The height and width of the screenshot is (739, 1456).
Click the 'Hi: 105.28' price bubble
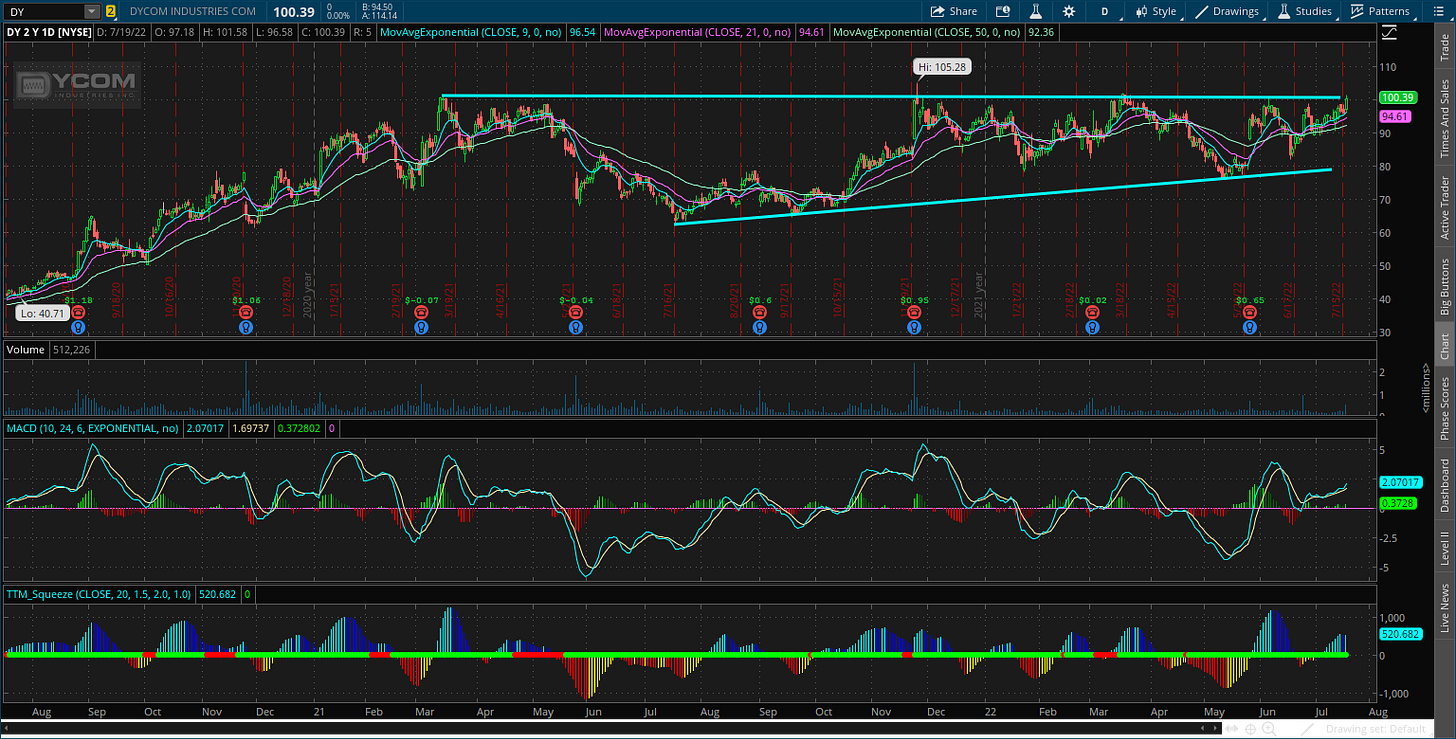coord(942,67)
